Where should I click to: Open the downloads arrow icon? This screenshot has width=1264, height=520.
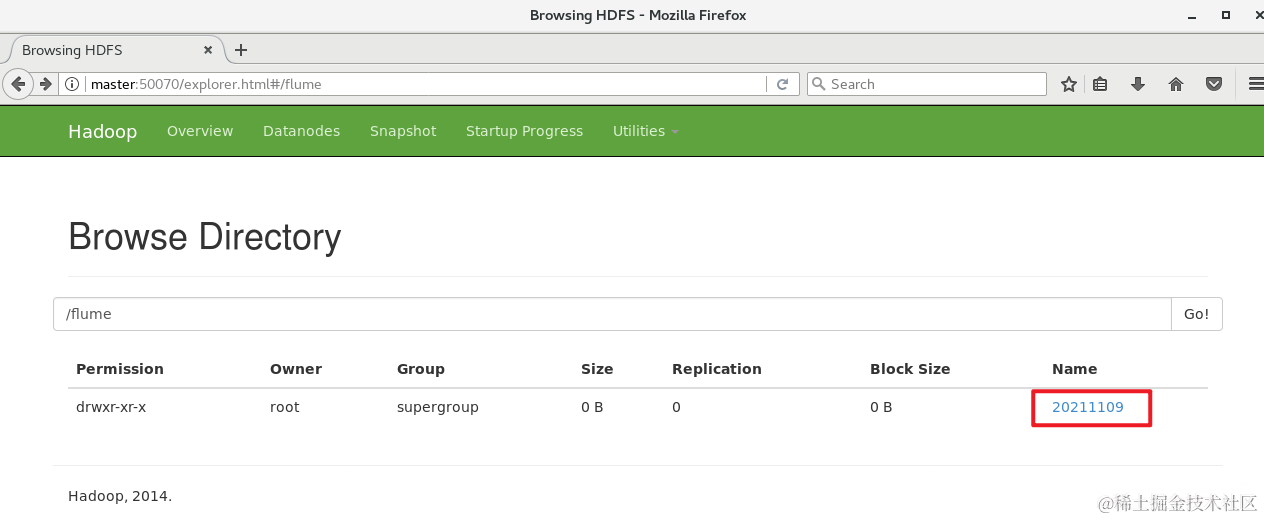(1138, 84)
